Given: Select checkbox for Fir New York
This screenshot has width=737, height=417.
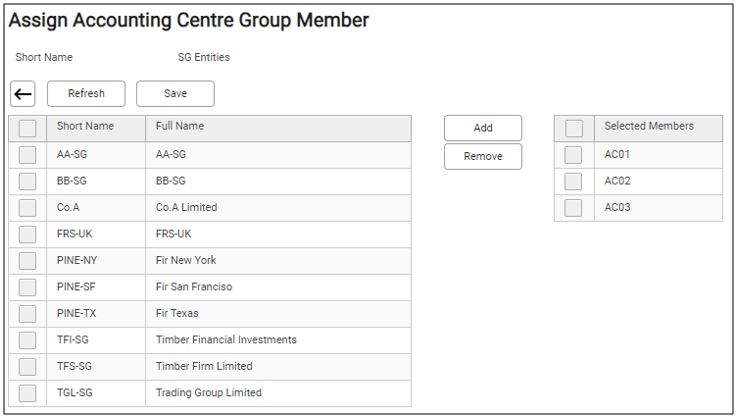Looking at the screenshot, I should [28, 261].
